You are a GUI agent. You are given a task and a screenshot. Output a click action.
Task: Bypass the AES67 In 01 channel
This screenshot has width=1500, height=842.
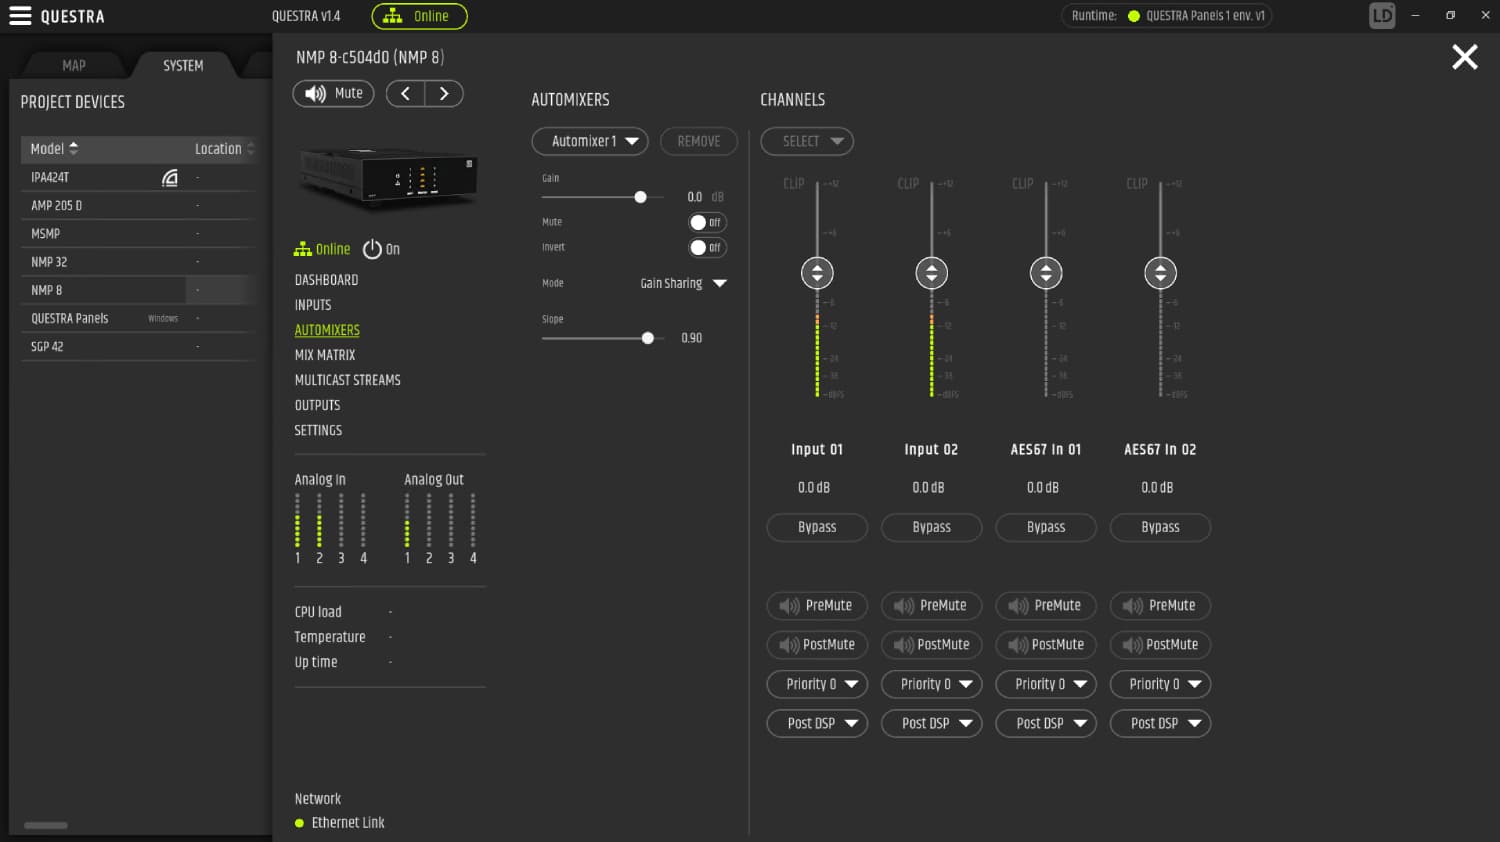[x=1045, y=527]
